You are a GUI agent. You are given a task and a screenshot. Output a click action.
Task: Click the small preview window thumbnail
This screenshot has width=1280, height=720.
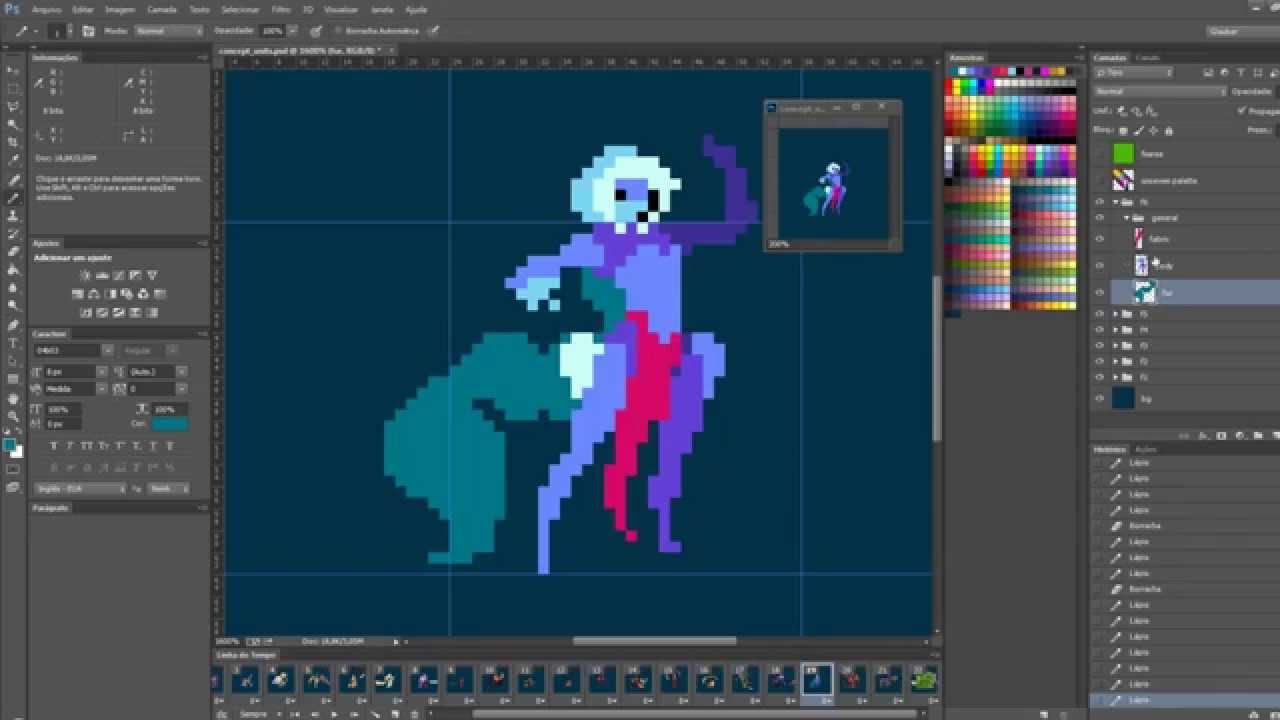[832, 181]
